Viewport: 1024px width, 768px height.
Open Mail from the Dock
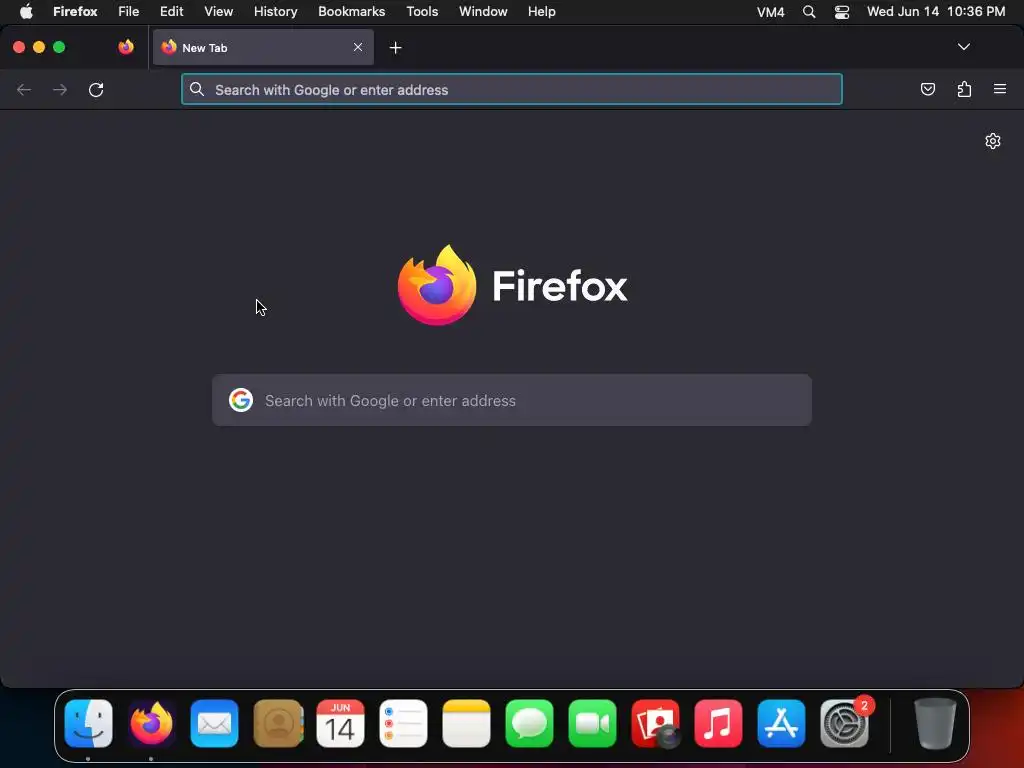point(214,724)
